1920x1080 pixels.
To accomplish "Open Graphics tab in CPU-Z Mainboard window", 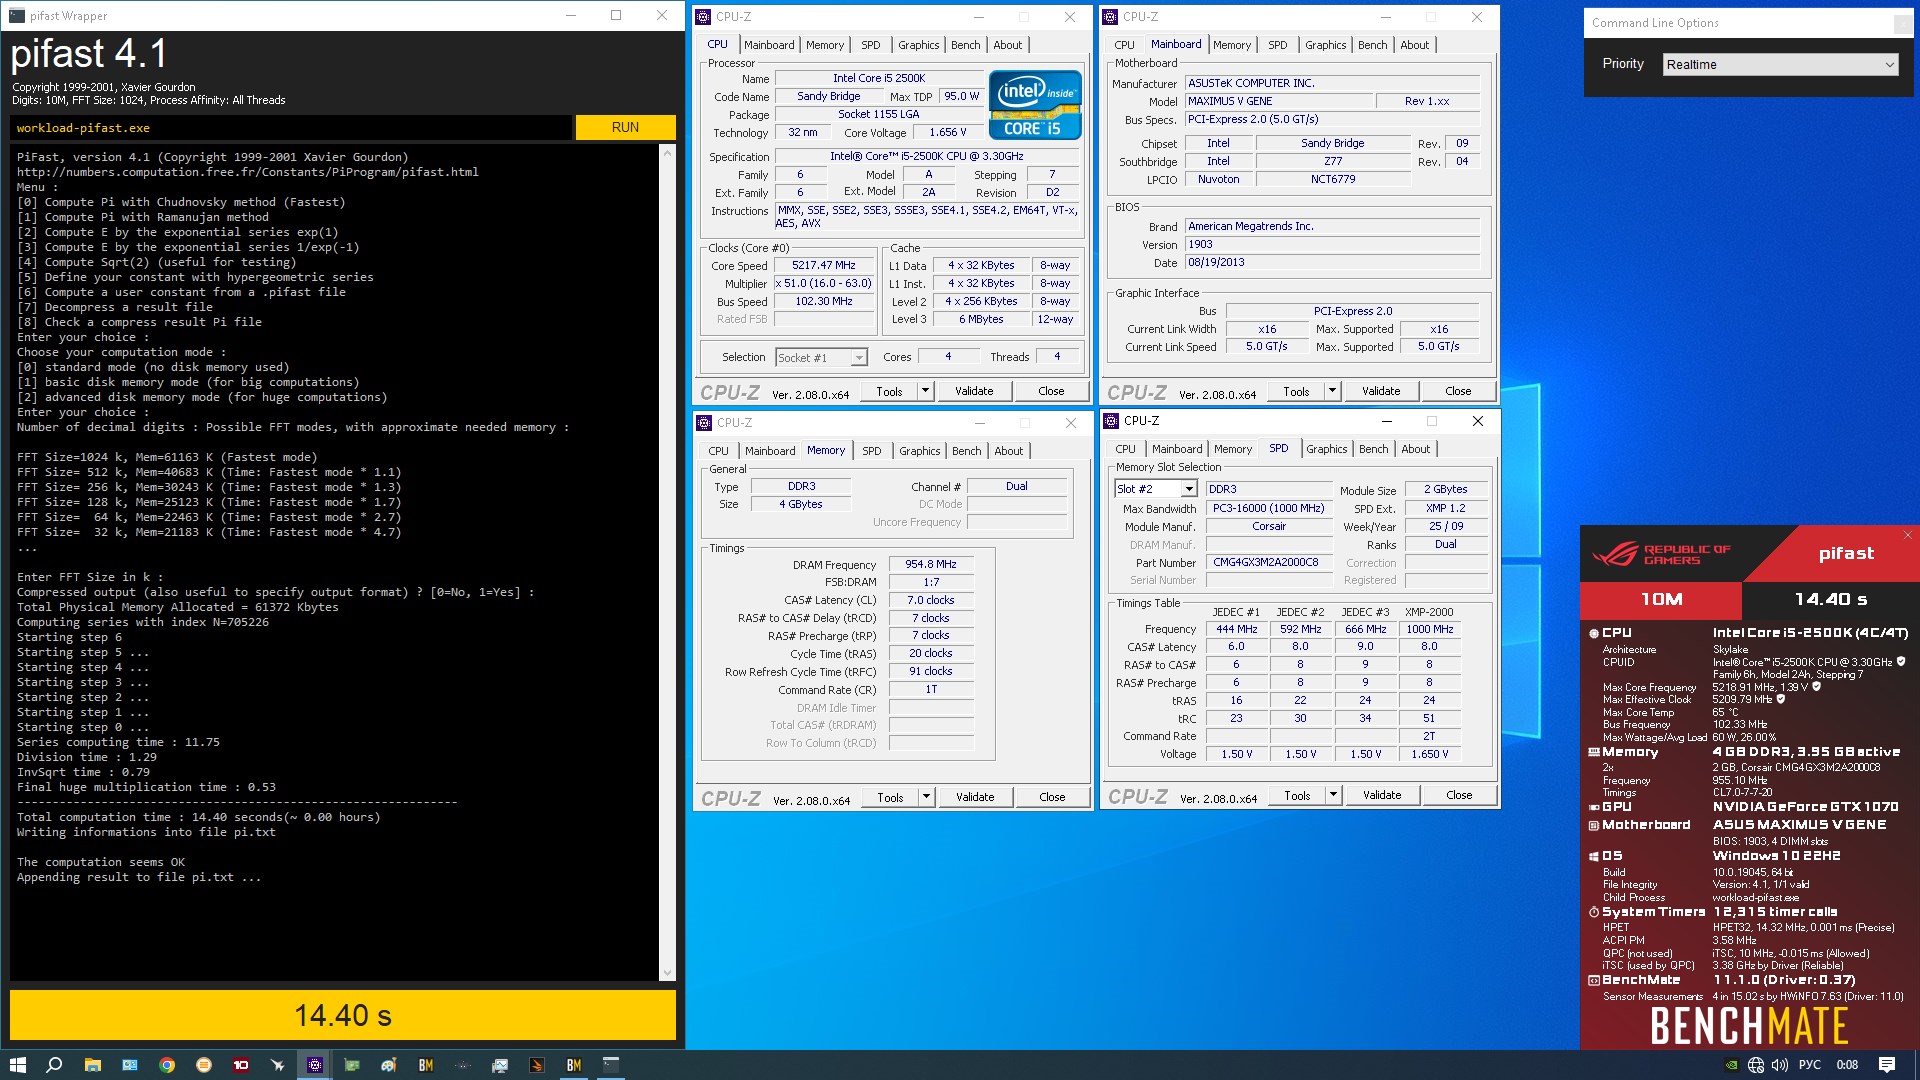I will click(x=1325, y=45).
